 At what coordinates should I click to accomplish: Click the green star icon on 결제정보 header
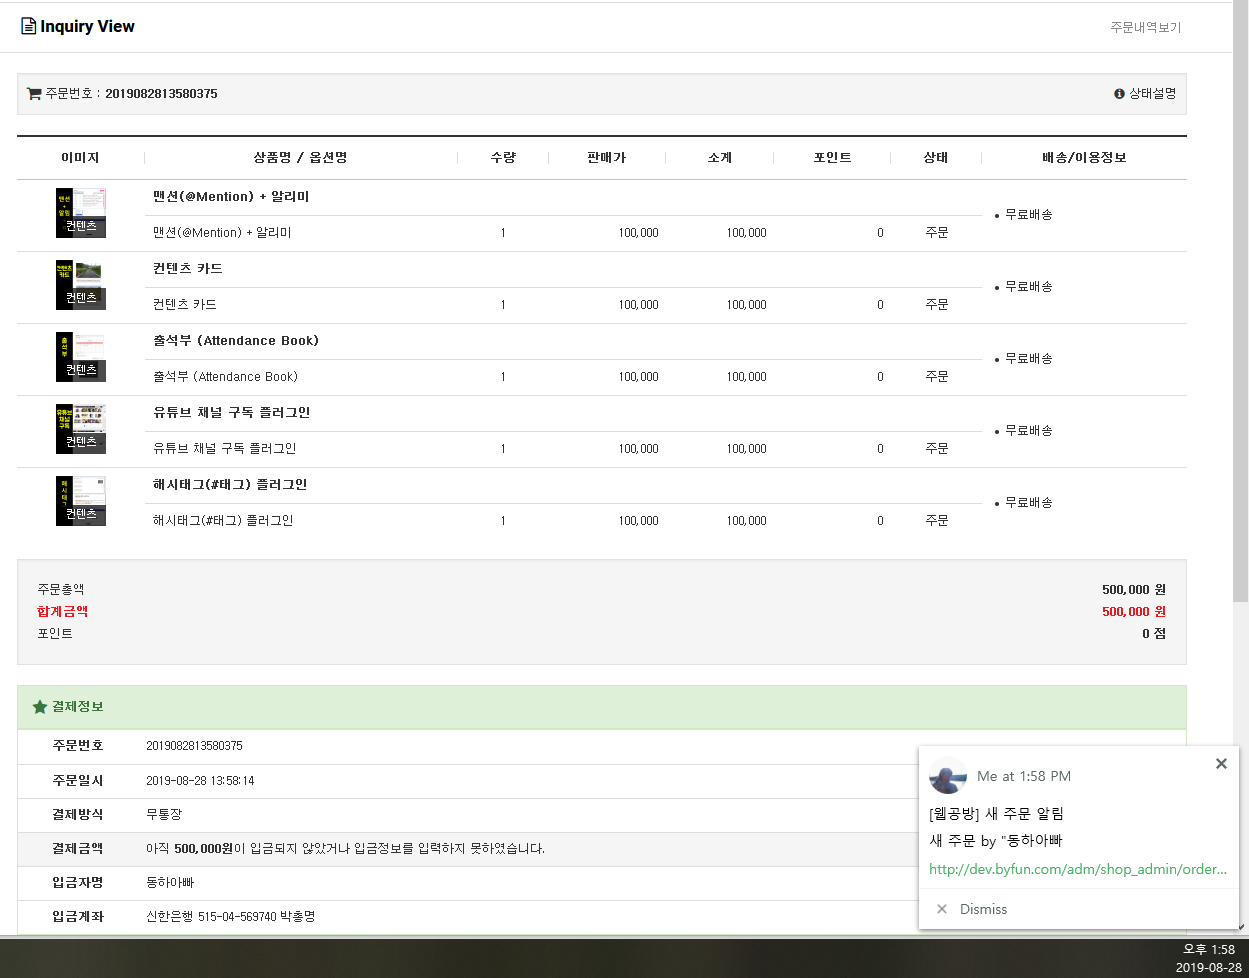pos(38,707)
